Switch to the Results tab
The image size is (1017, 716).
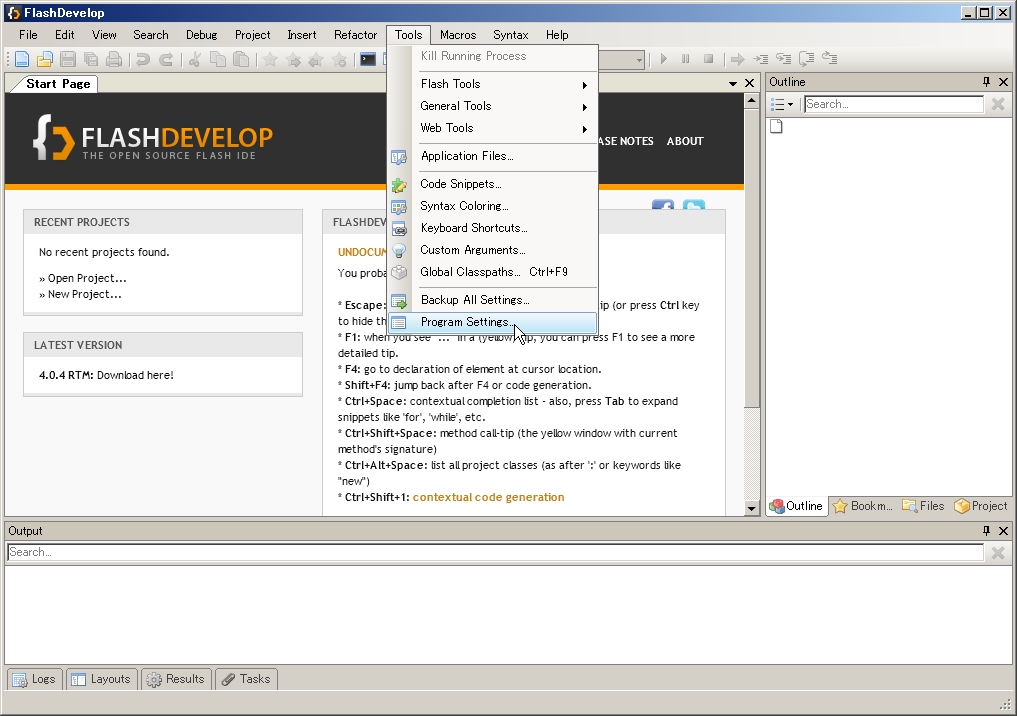tap(176, 679)
